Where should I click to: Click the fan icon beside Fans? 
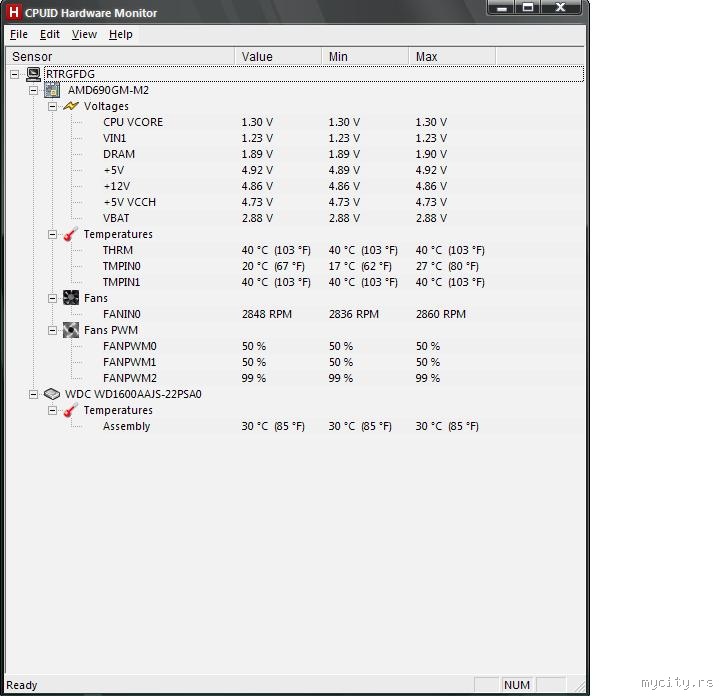(x=71, y=298)
